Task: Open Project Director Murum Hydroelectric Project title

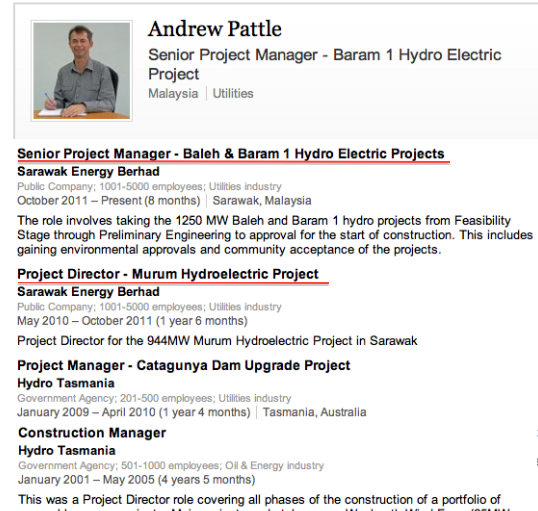Action: [168, 274]
